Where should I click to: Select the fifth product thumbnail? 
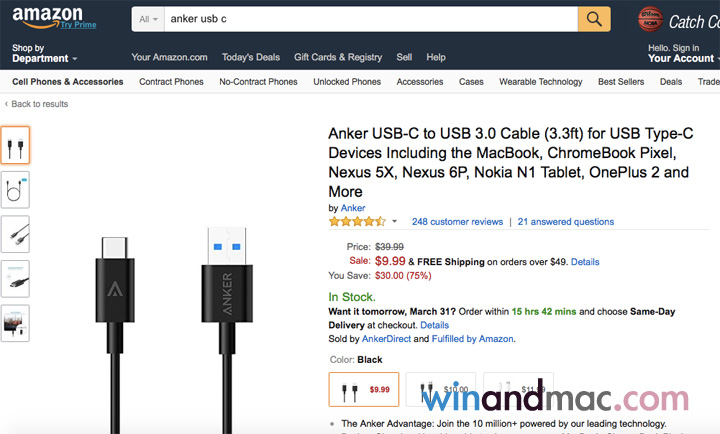click(x=16, y=322)
